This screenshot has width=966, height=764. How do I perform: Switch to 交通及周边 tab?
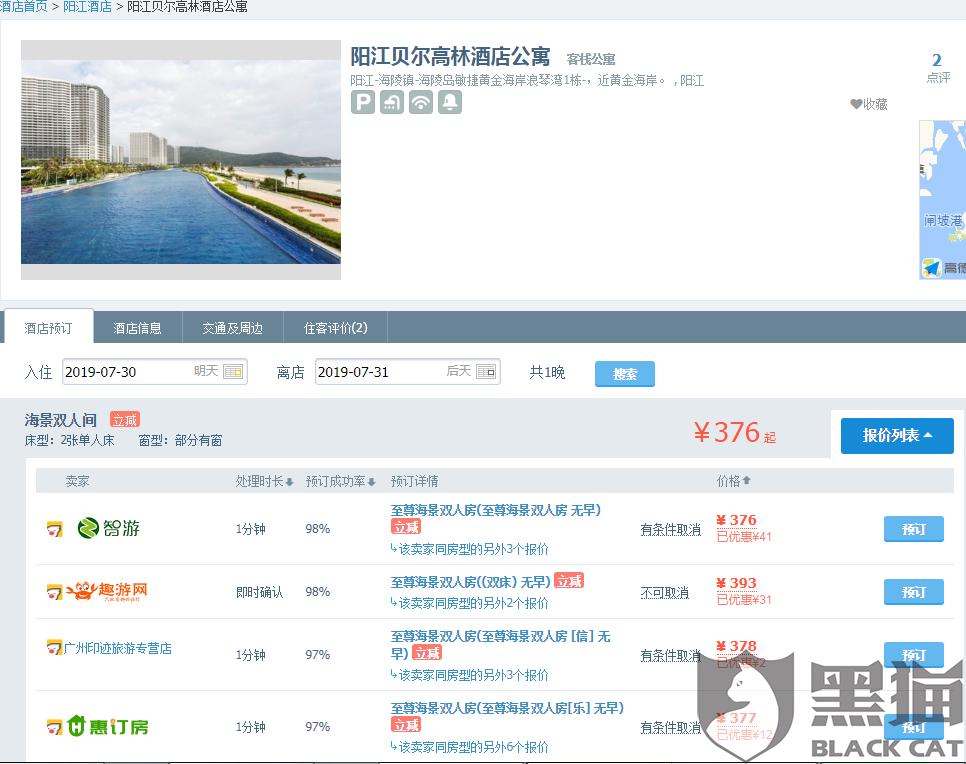coord(233,328)
